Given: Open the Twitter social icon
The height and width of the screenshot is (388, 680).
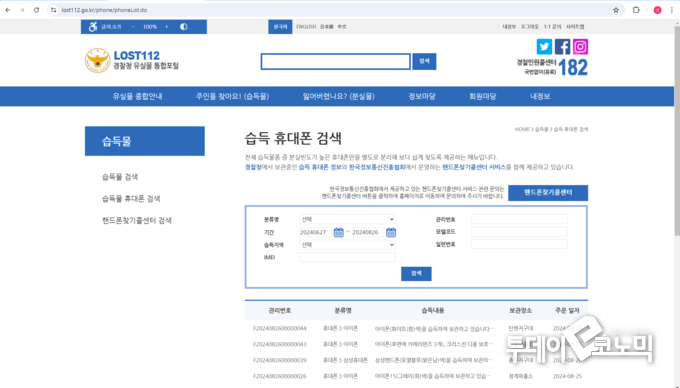Looking at the screenshot, I should [x=544, y=46].
